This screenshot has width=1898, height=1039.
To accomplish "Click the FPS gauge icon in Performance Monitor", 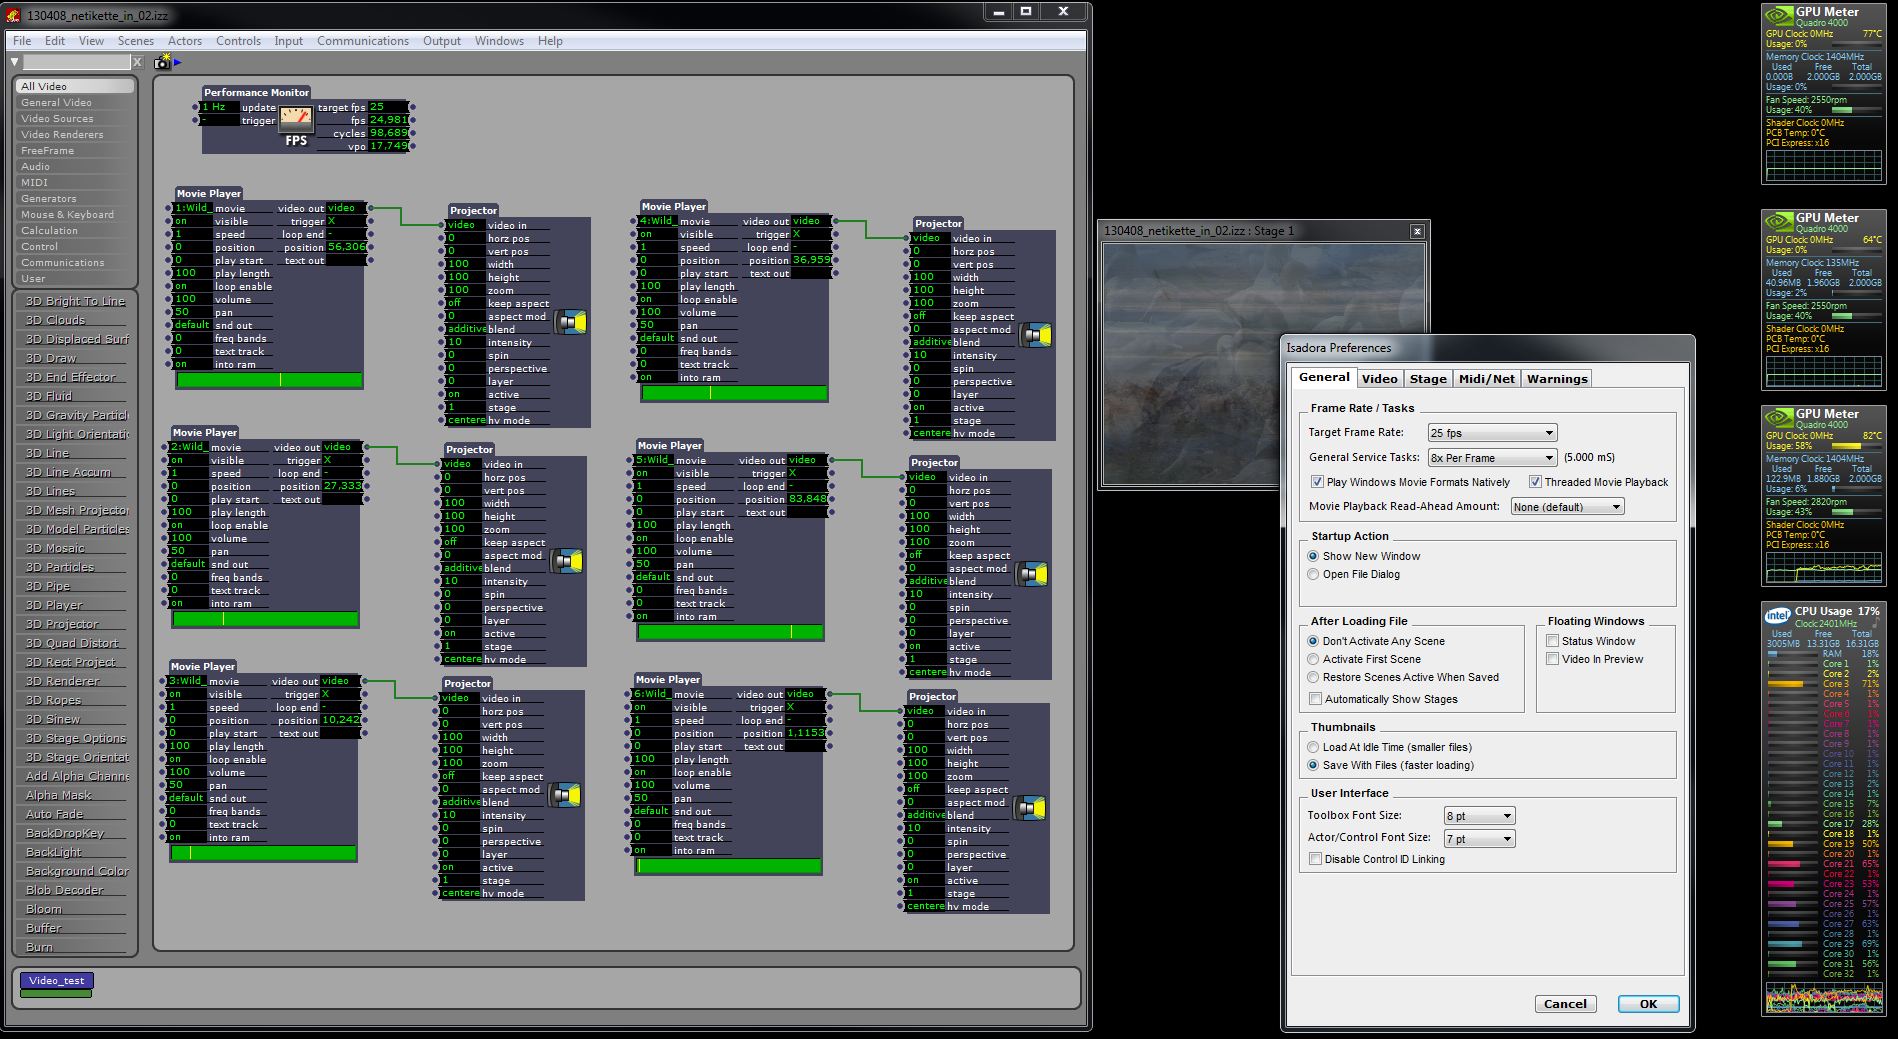I will point(295,119).
